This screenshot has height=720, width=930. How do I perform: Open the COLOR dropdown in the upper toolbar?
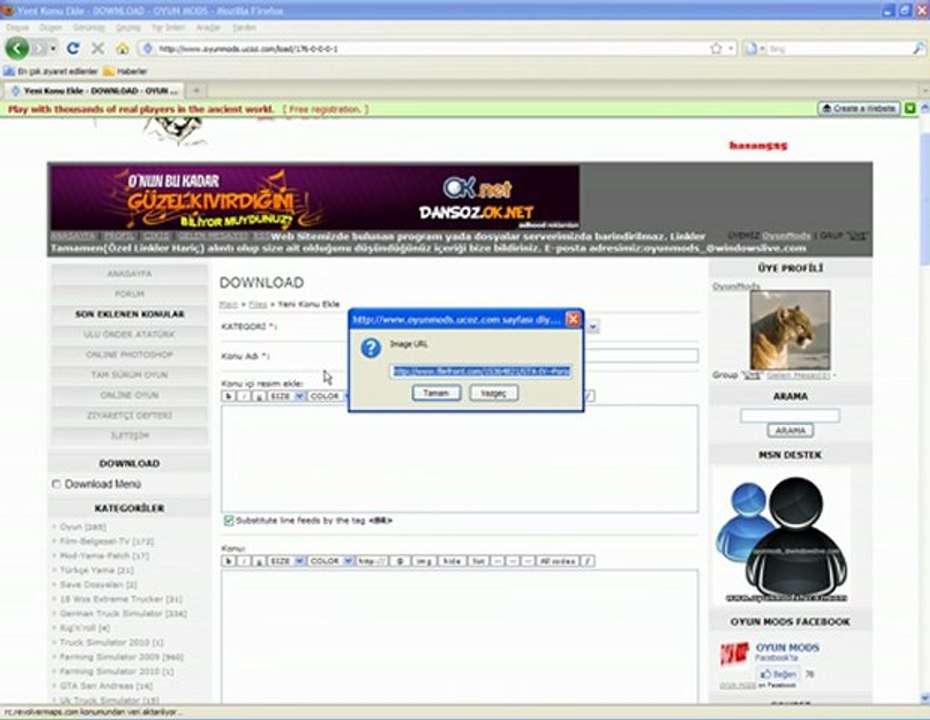(x=326, y=396)
